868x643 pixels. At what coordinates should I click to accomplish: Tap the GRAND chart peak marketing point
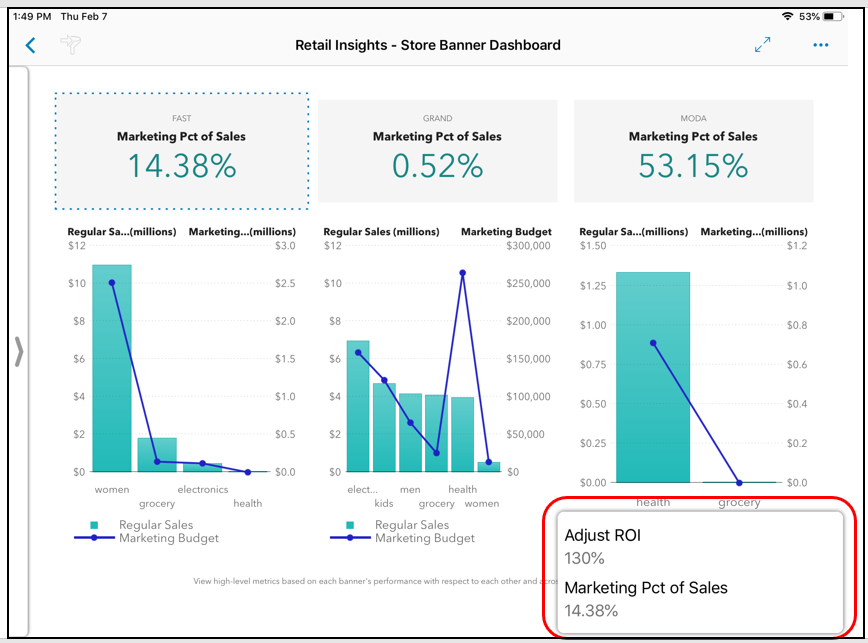coord(462,273)
